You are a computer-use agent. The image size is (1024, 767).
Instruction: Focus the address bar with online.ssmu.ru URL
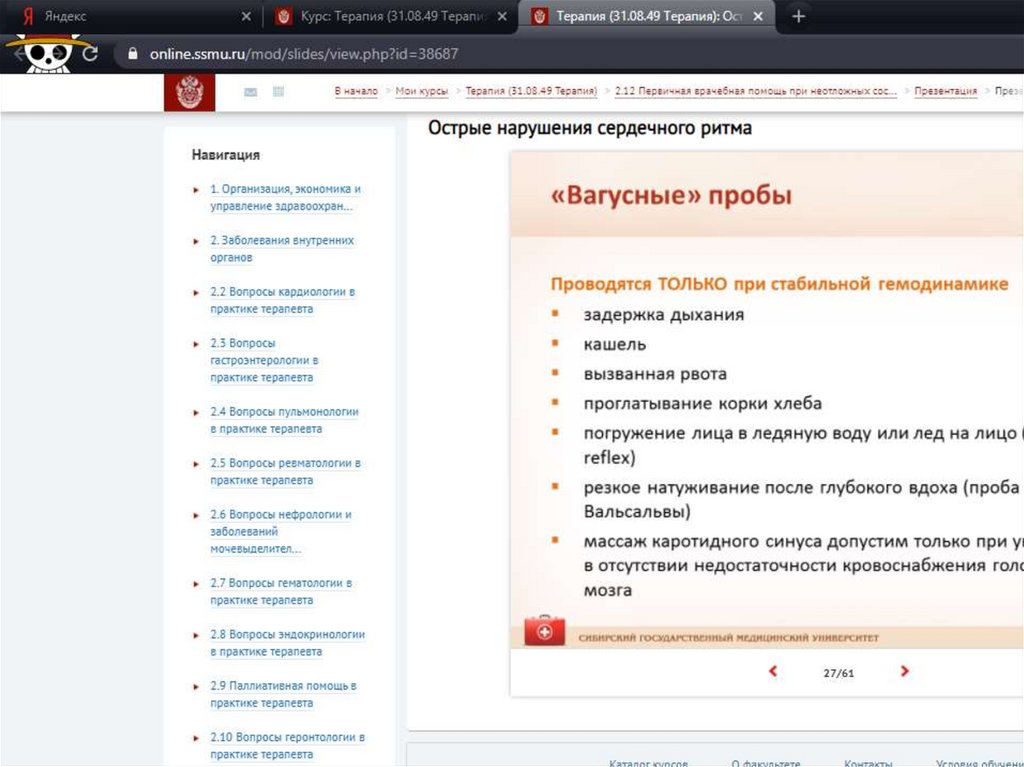coord(568,54)
